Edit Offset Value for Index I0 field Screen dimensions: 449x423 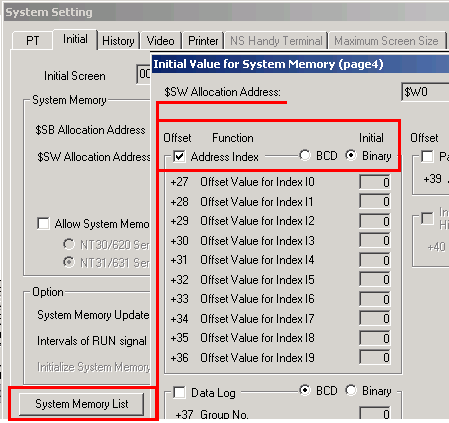(375, 182)
